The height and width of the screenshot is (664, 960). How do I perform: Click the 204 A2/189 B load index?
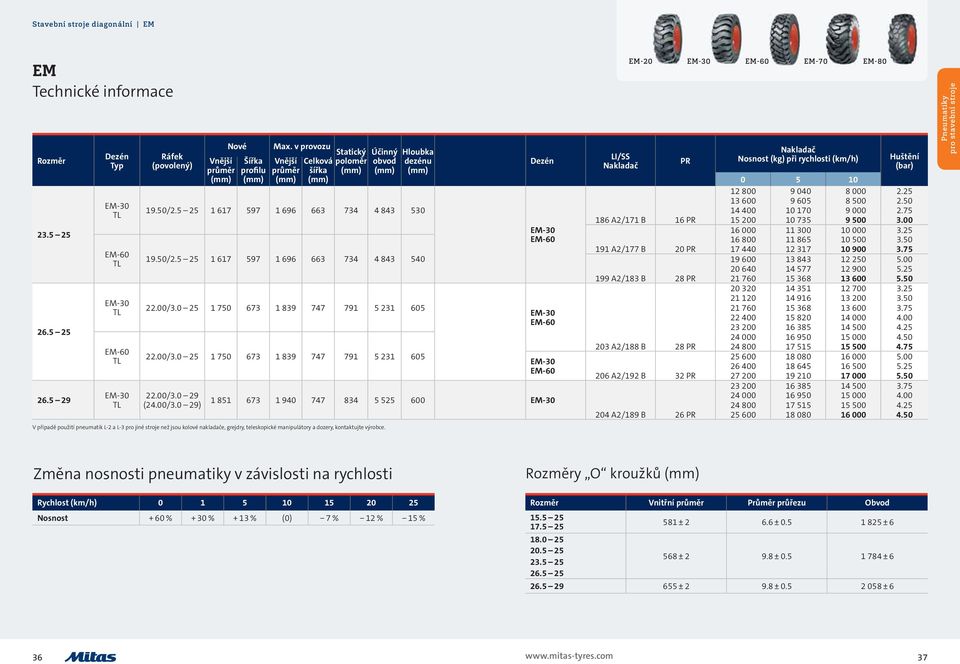(620, 415)
